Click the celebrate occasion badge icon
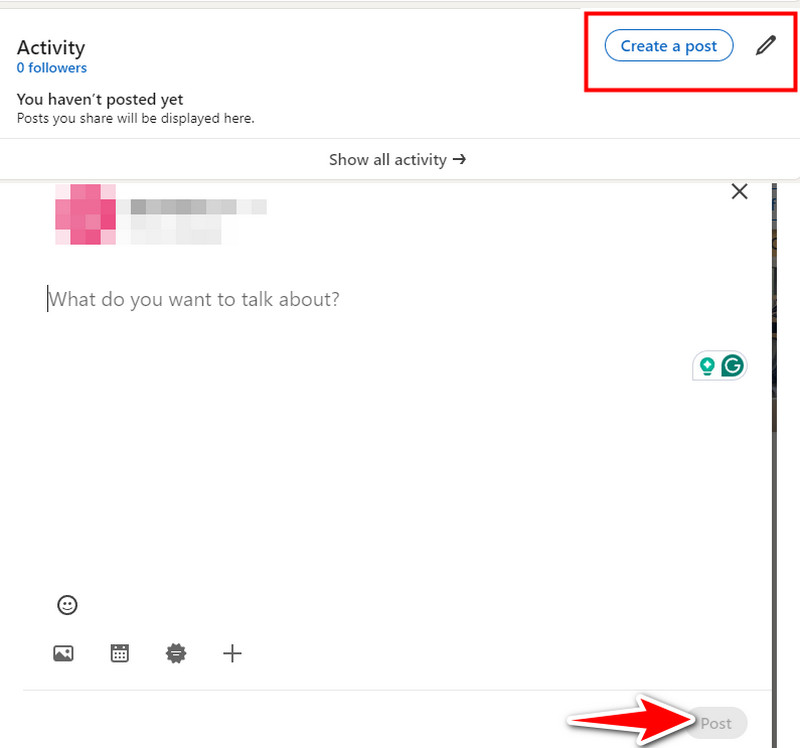Viewport: 800px width, 748px height. 176,653
